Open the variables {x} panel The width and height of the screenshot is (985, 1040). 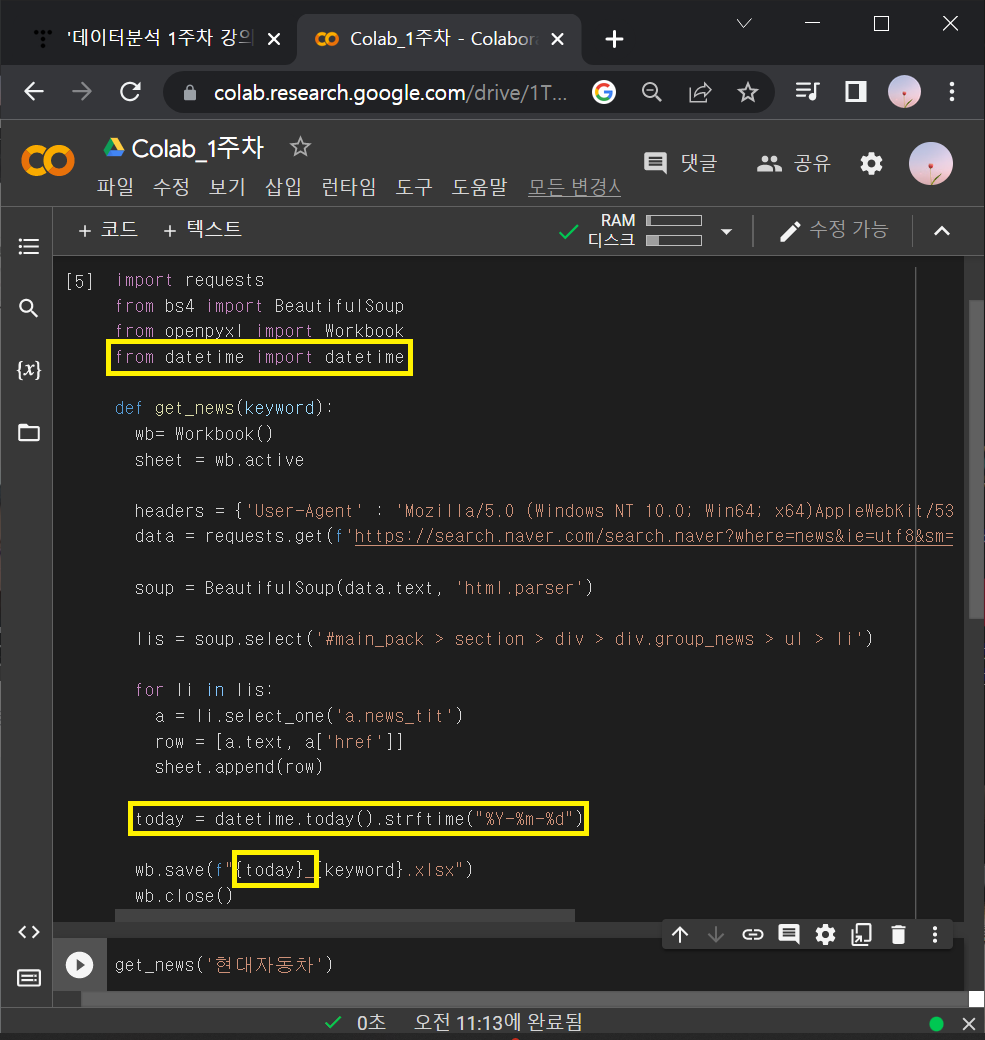(x=29, y=369)
